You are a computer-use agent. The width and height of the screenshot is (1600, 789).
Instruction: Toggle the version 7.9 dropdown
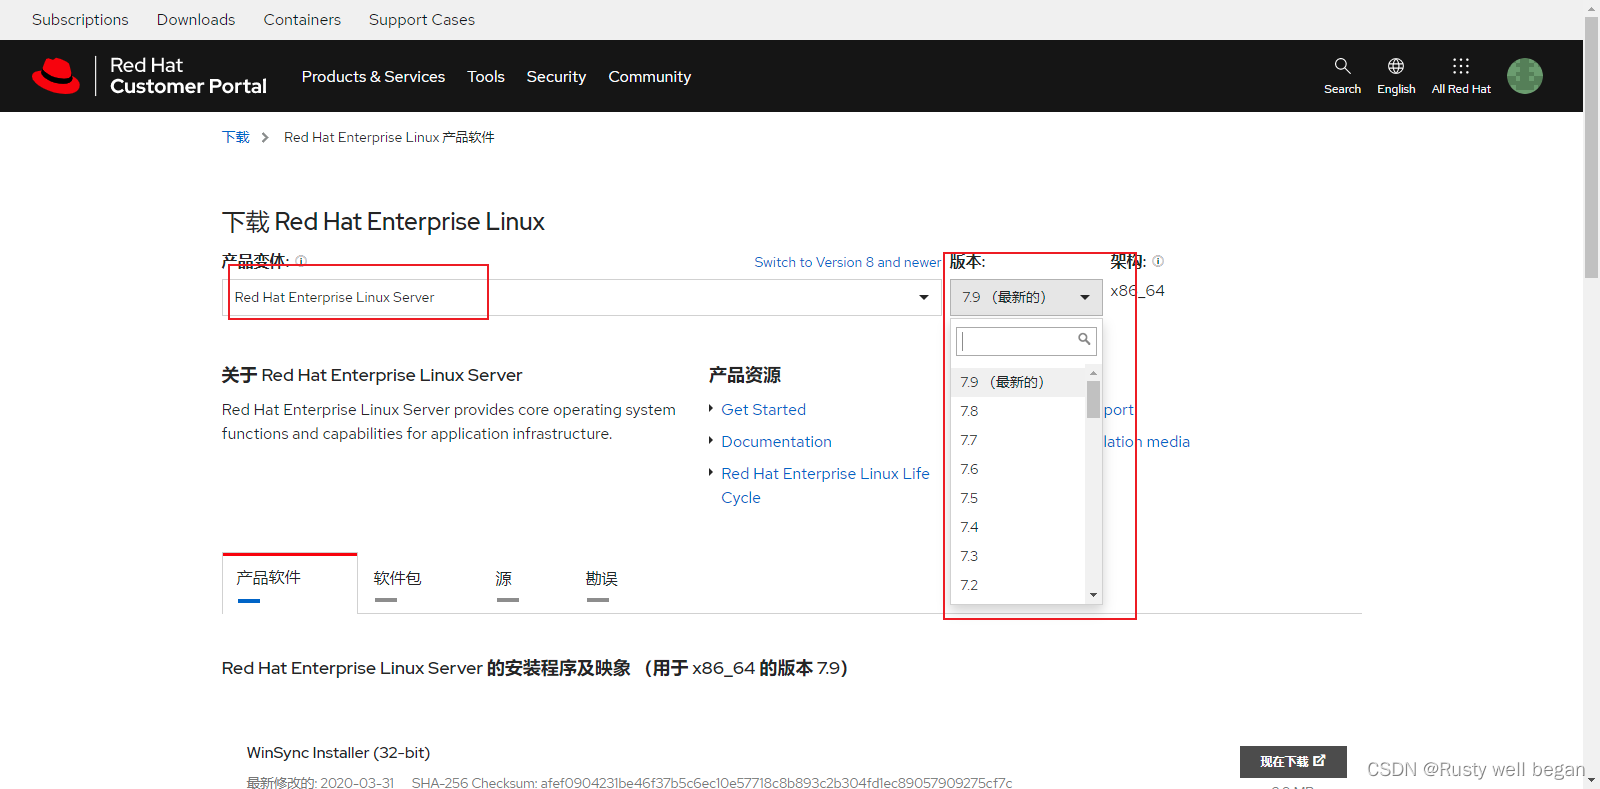pyautogui.click(x=1026, y=297)
